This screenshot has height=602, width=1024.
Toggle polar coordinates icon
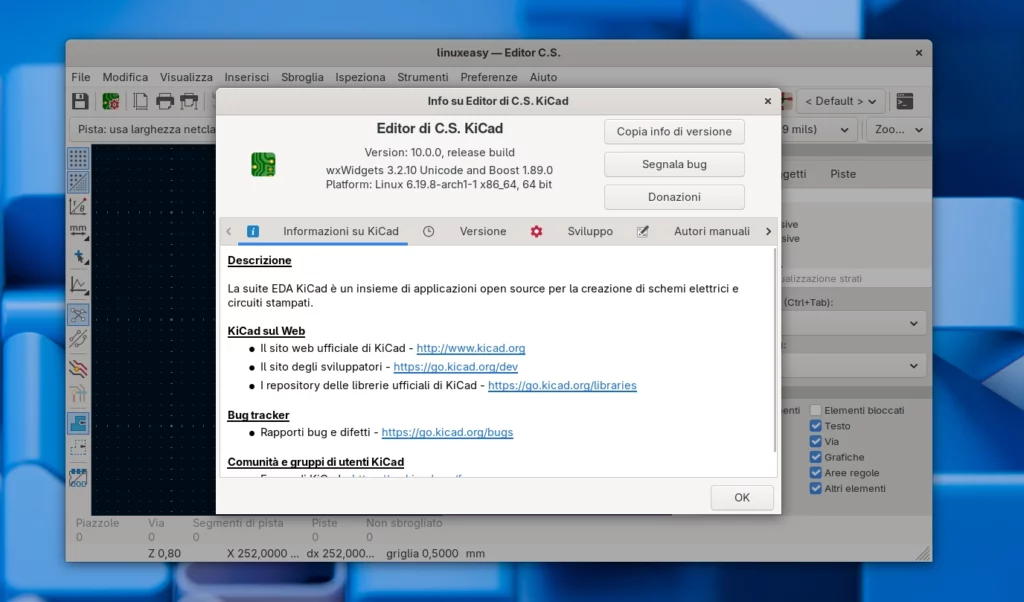(x=78, y=207)
